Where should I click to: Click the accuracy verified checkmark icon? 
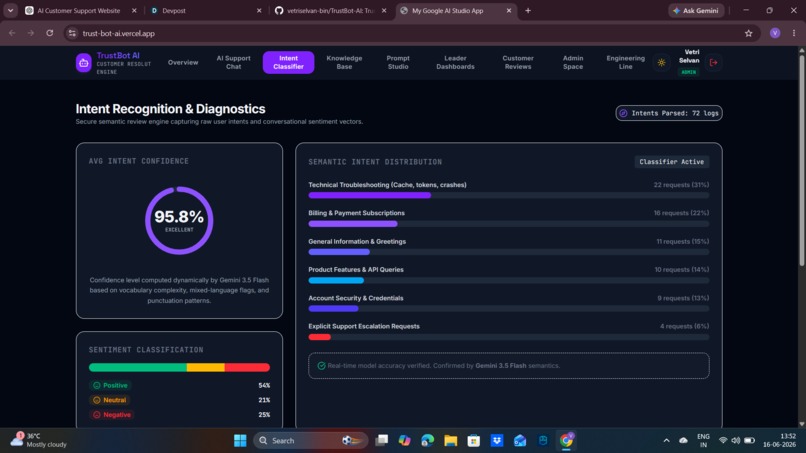pos(321,366)
